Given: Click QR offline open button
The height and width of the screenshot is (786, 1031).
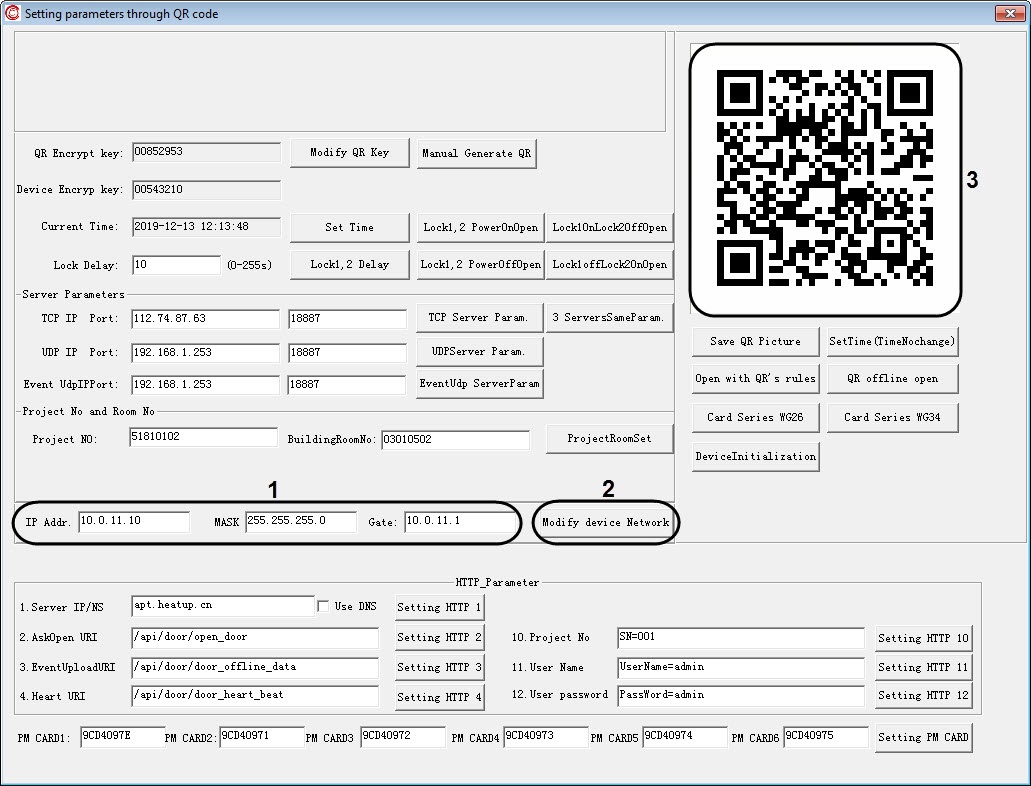Looking at the screenshot, I should point(892,379).
